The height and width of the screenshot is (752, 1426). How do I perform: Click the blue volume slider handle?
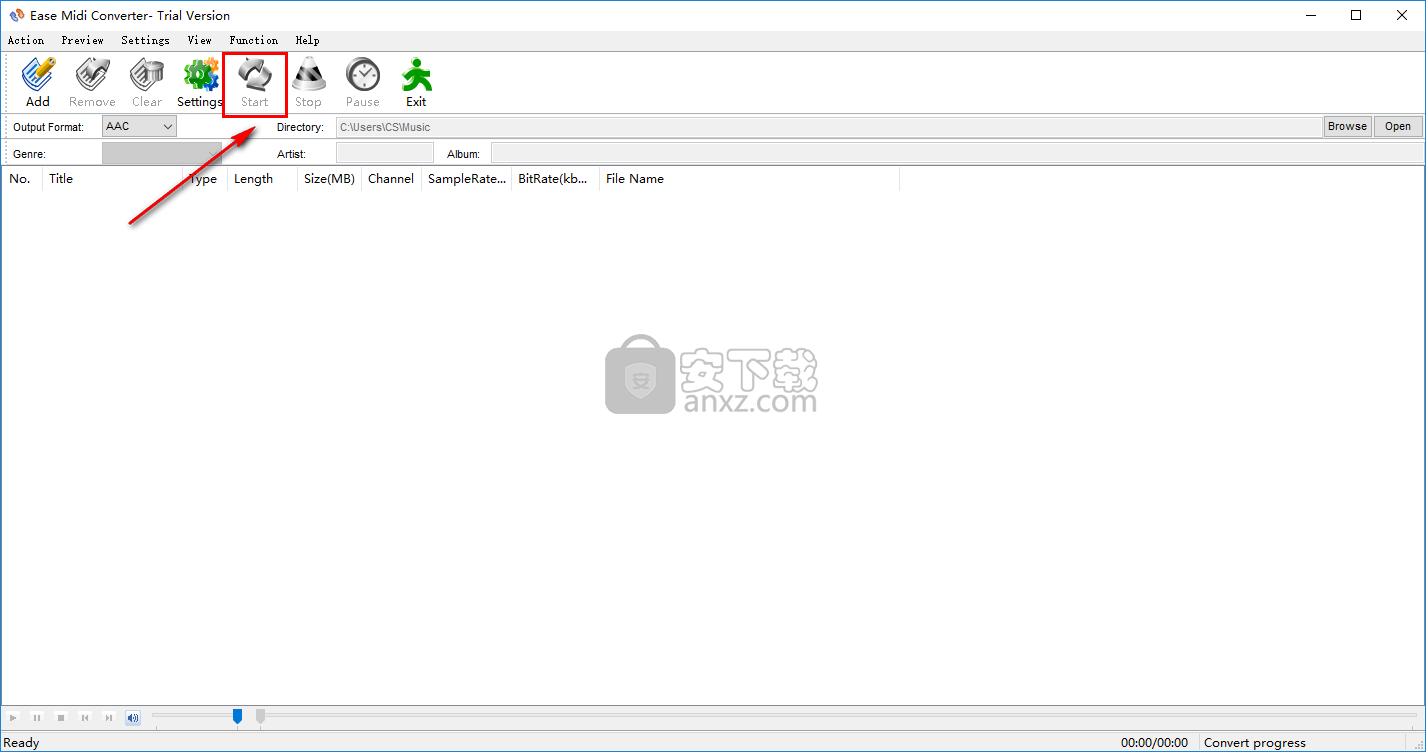(x=237, y=716)
